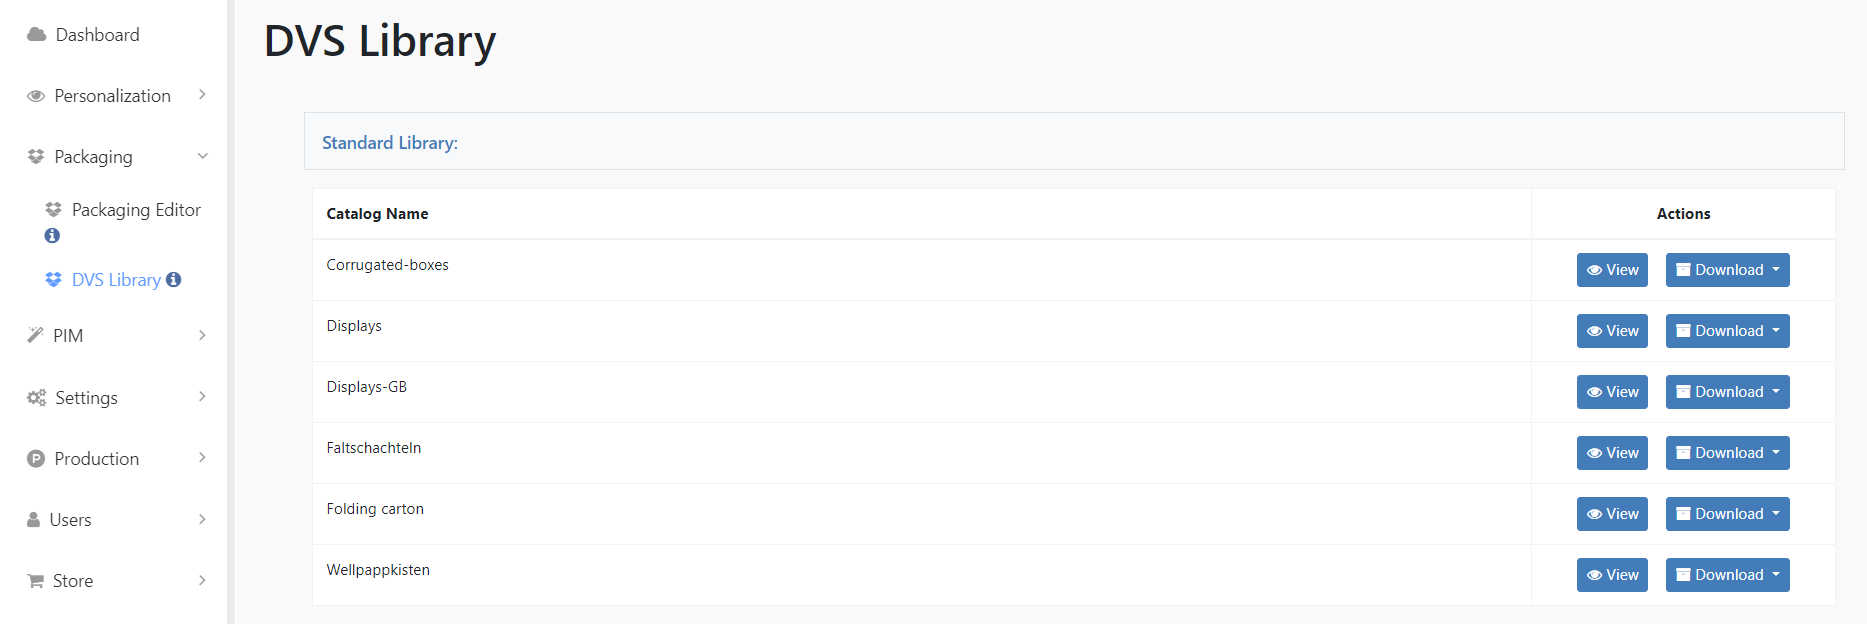Open Download dropdown for Wellpappkisten
1867x624 pixels.
1727,575
